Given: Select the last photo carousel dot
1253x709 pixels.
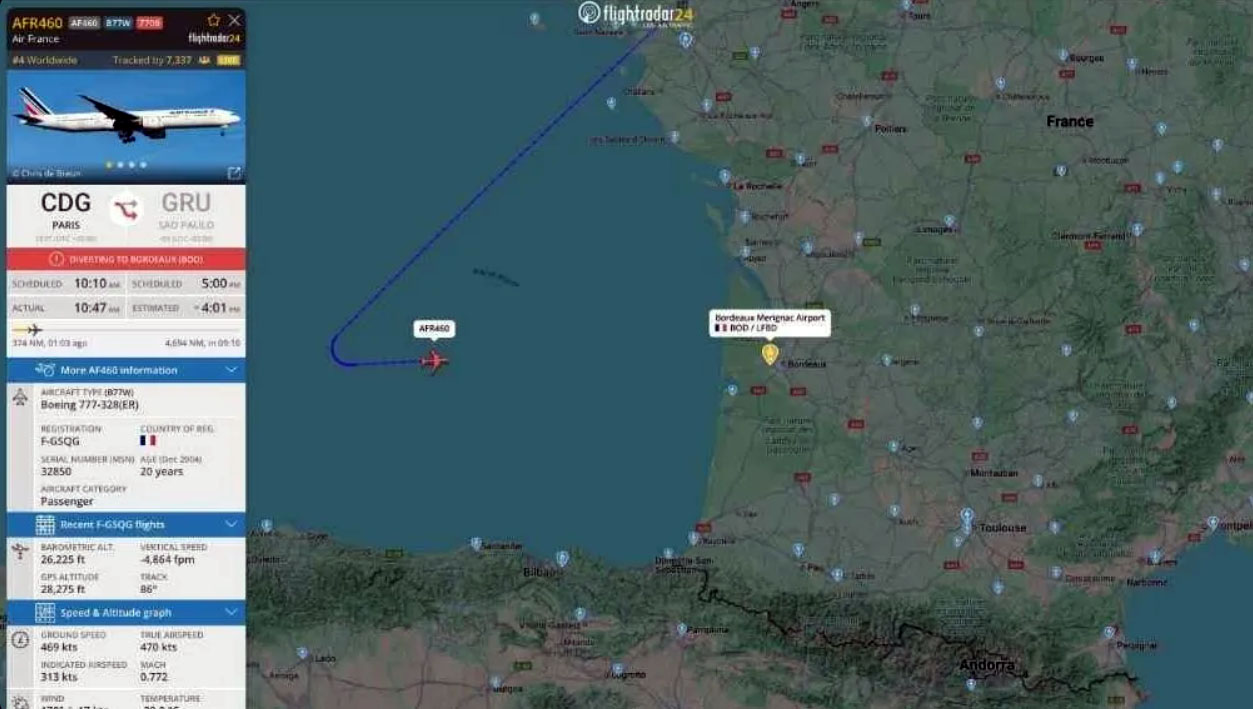Looking at the screenshot, I should [x=143, y=165].
